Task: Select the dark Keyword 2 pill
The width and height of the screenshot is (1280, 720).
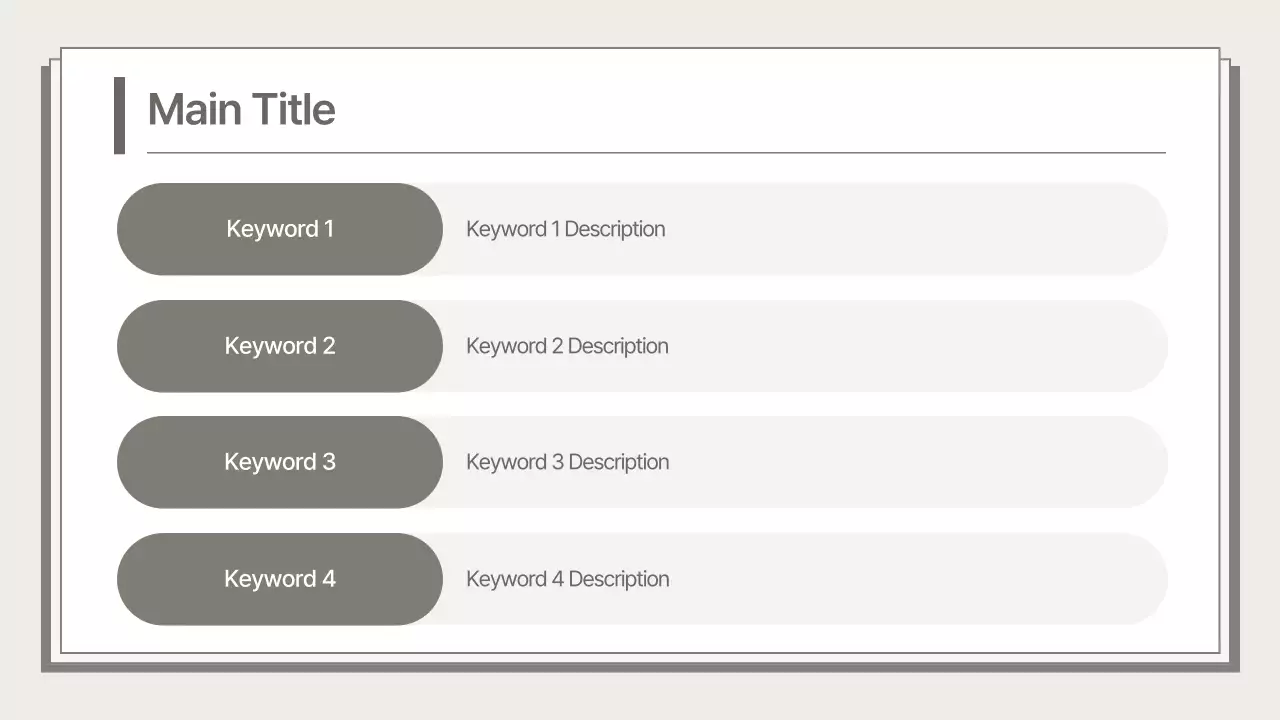Action: (x=280, y=346)
